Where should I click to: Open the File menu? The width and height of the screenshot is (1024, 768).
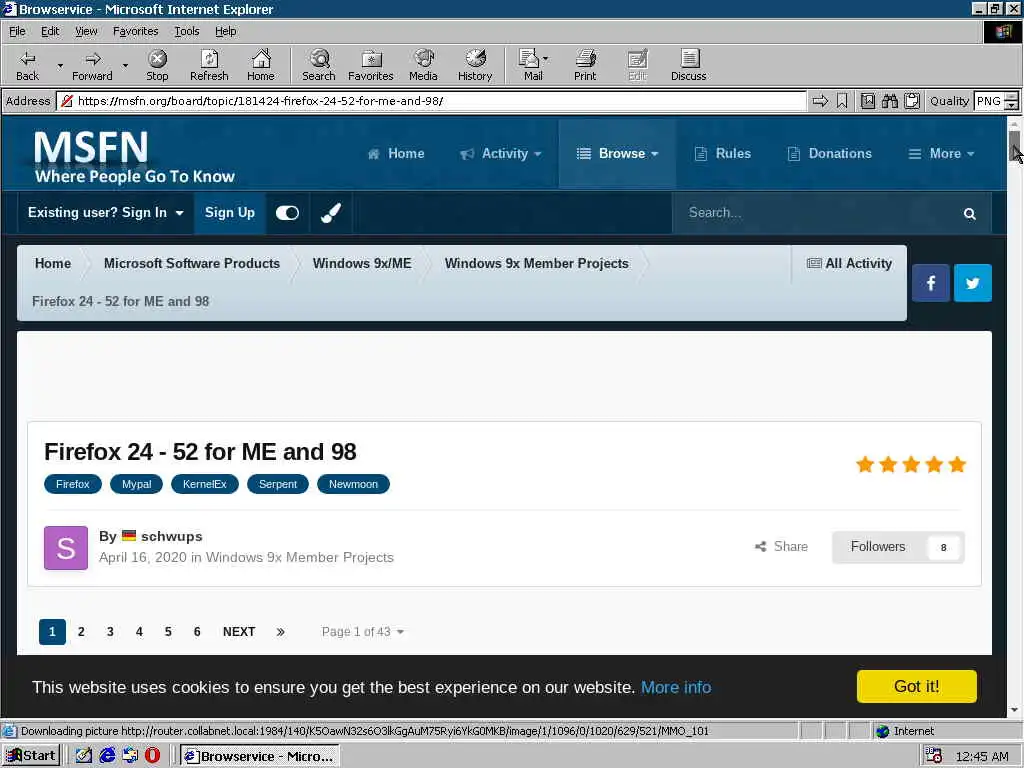(17, 31)
